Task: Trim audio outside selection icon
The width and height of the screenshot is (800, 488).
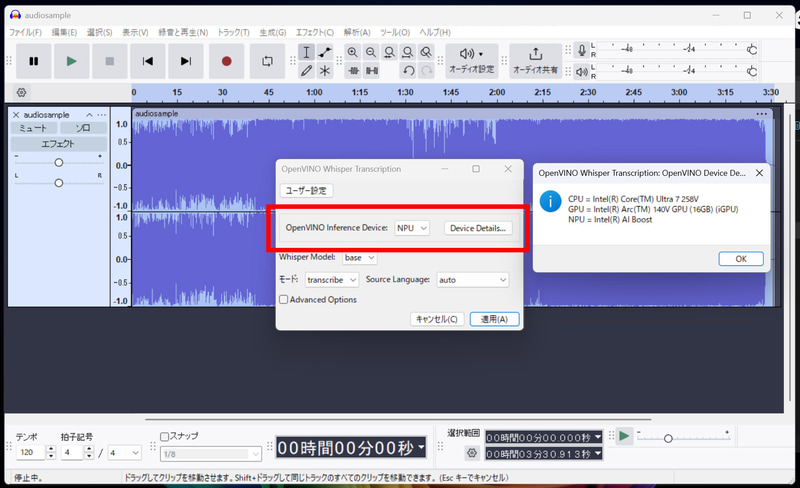Action: [354, 70]
